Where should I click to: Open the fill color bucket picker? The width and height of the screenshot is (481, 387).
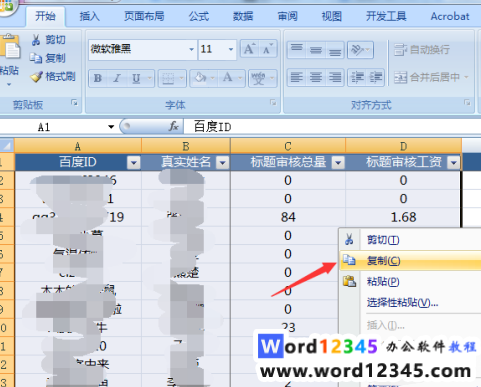click(x=201, y=78)
